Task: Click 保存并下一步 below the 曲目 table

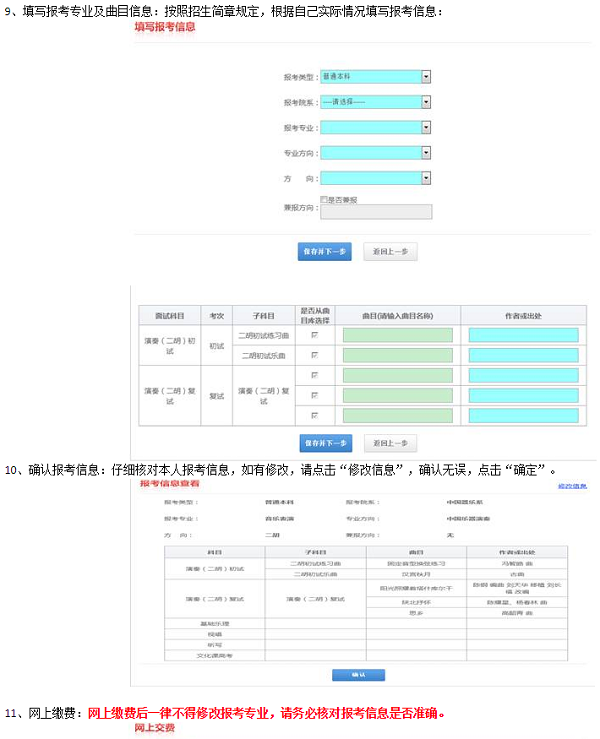Action: click(x=324, y=443)
